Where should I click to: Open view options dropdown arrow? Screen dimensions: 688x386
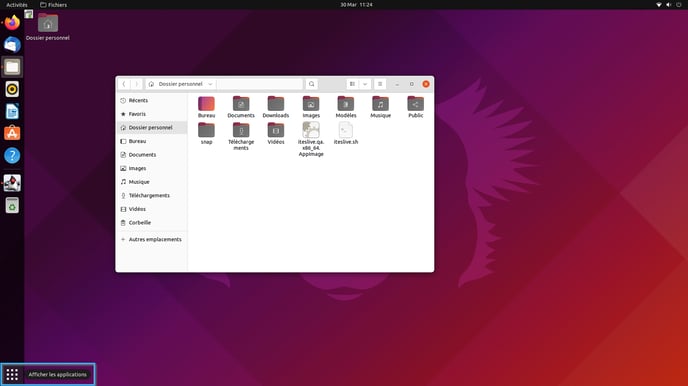point(365,84)
